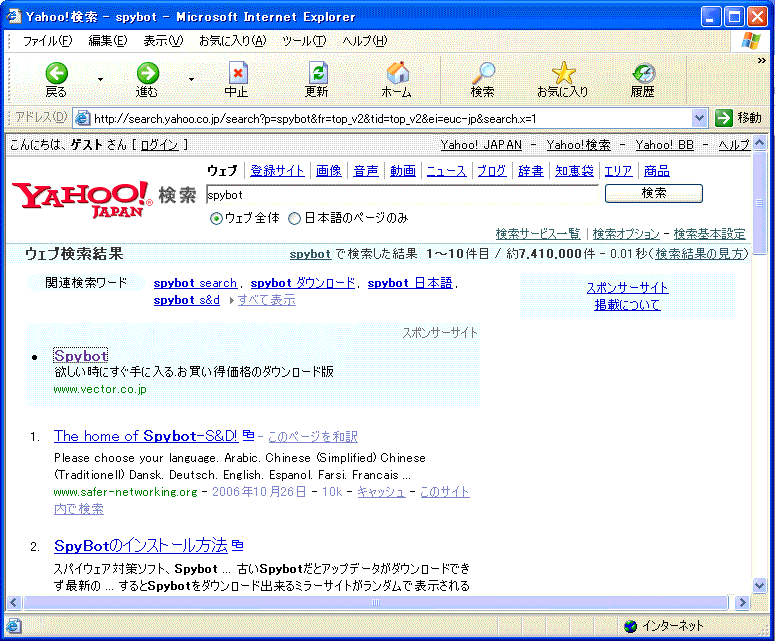Click new-window icon after SpyBotのインストール方法
The height and width of the screenshot is (641, 775).
[x=238, y=545]
